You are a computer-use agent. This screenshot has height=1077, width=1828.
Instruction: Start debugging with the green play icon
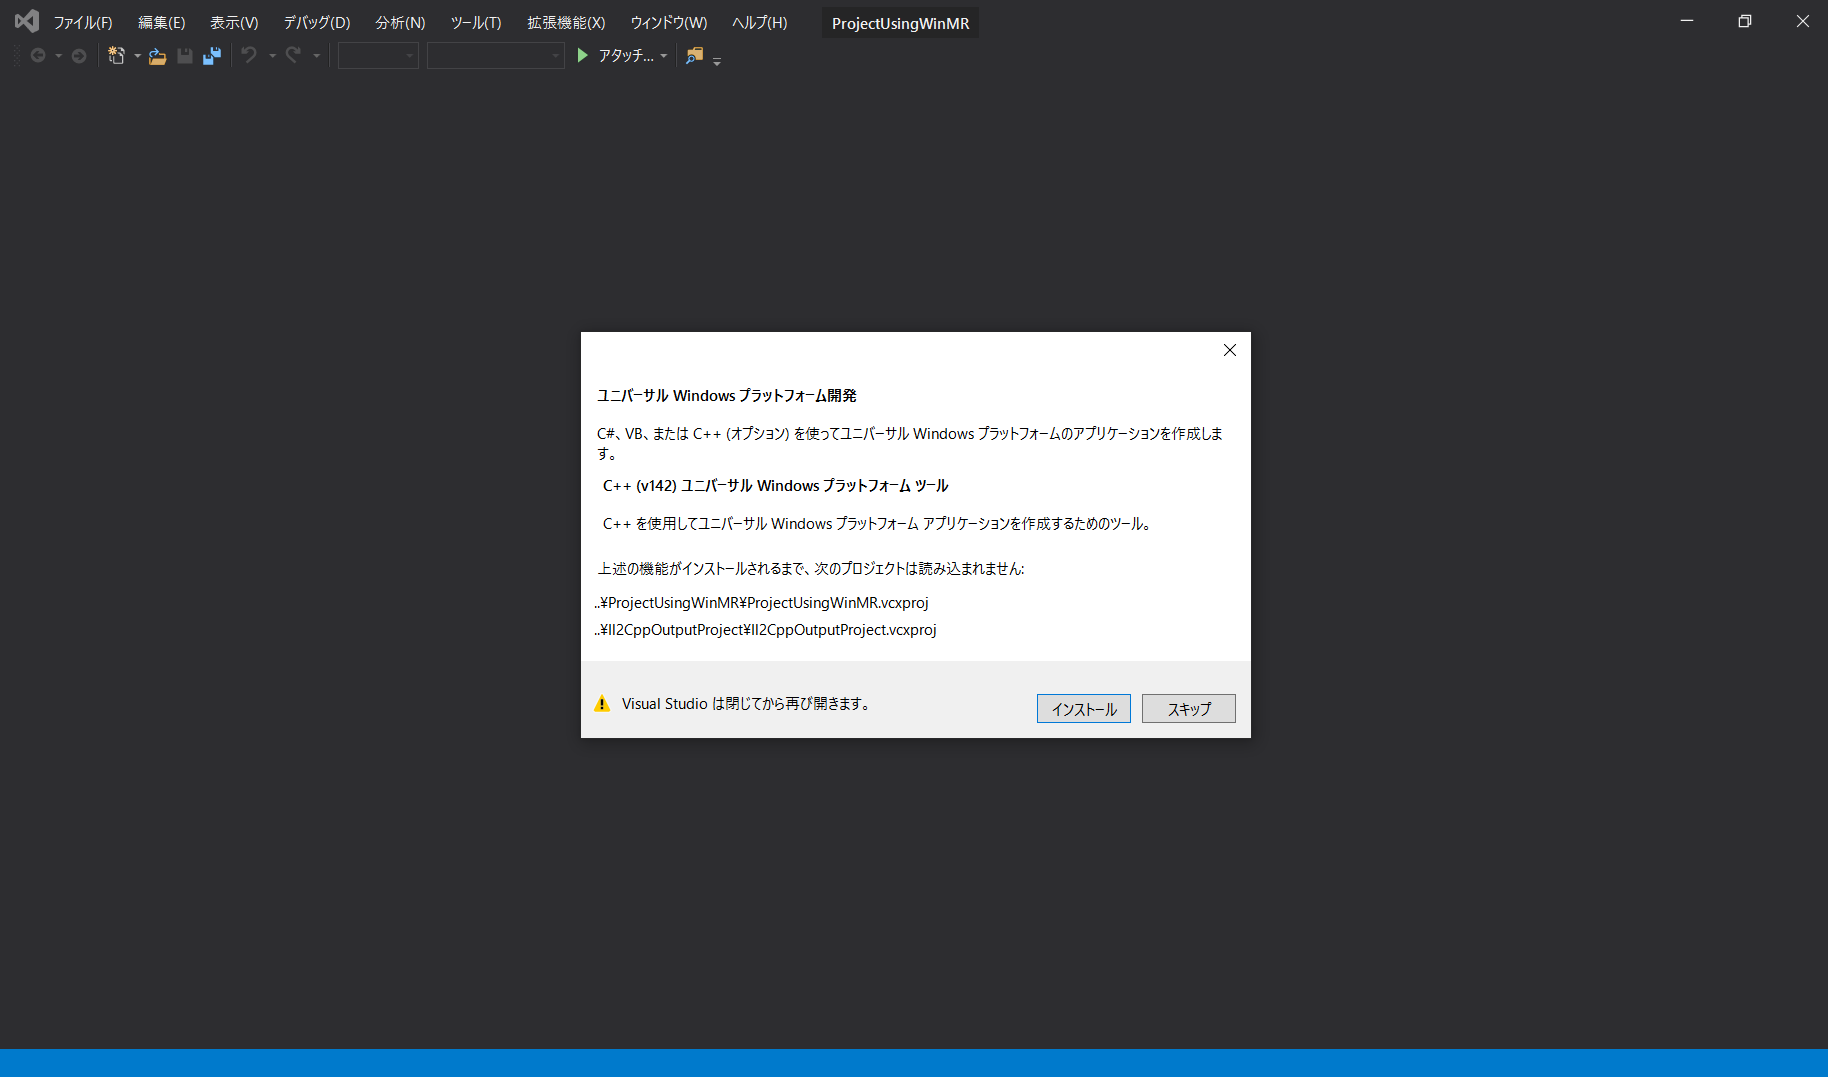(x=582, y=55)
